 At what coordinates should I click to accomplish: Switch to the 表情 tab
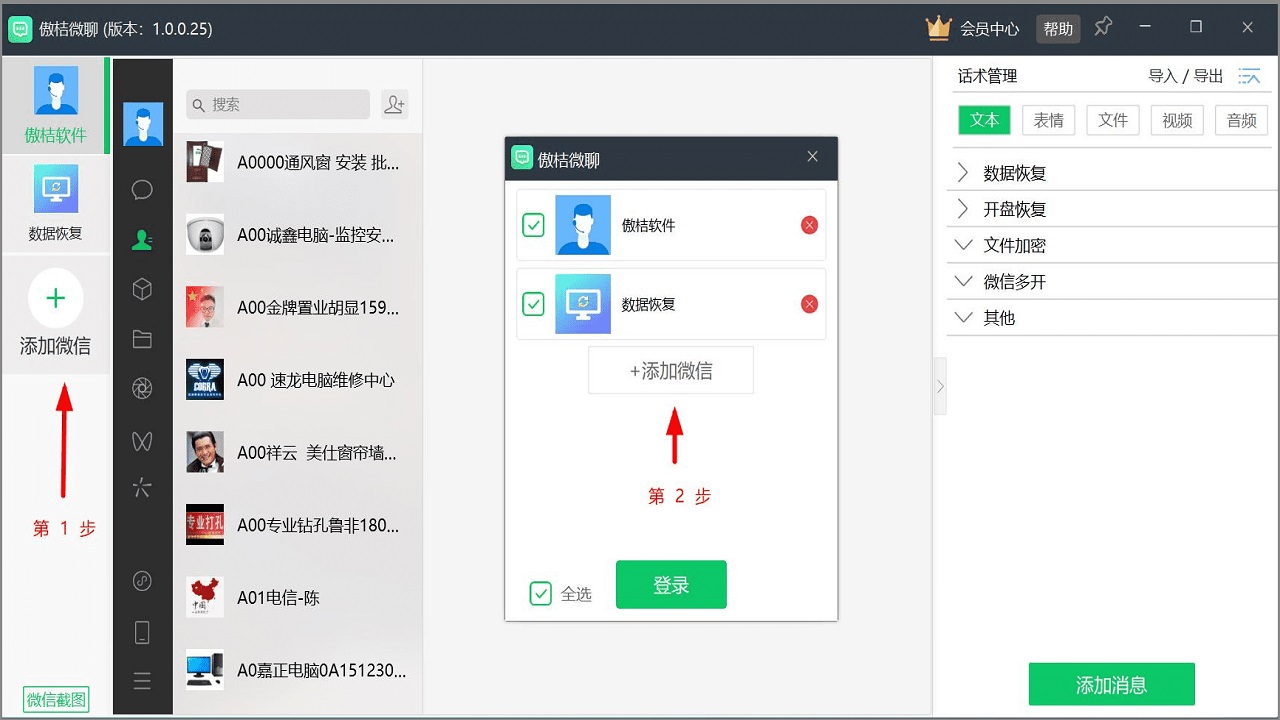coord(1048,119)
